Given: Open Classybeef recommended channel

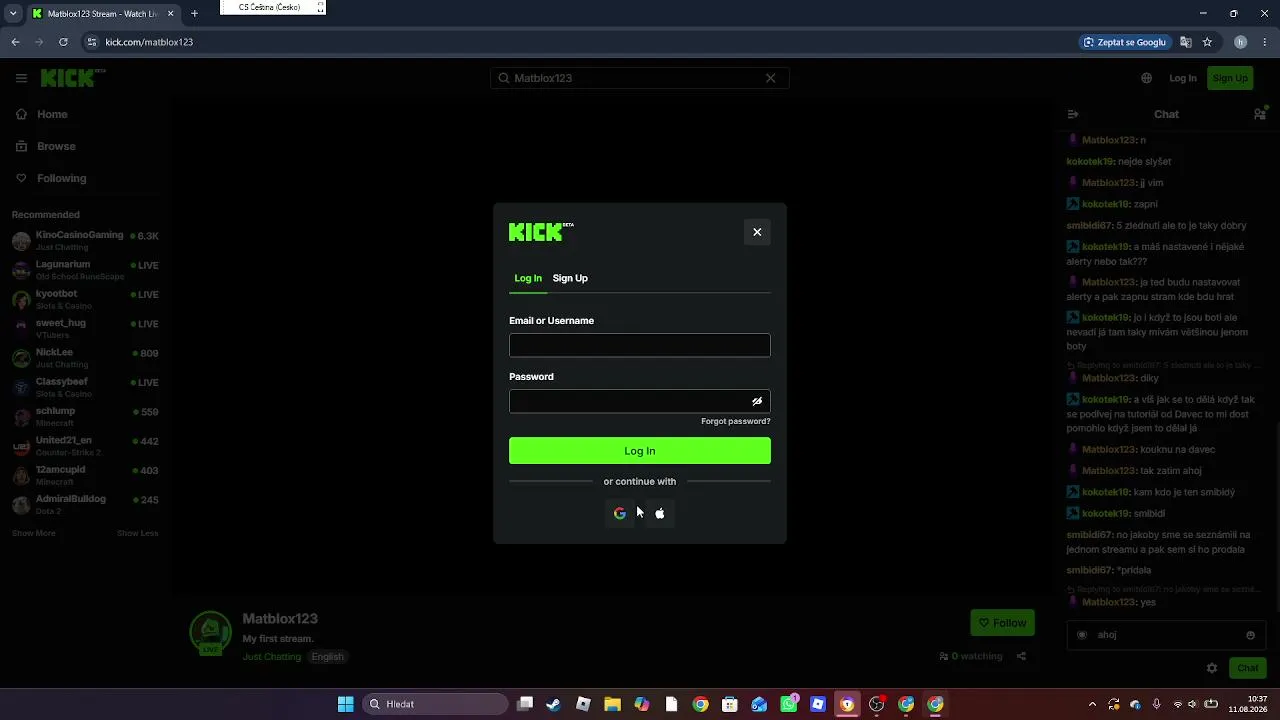Looking at the screenshot, I should click(x=85, y=387).
